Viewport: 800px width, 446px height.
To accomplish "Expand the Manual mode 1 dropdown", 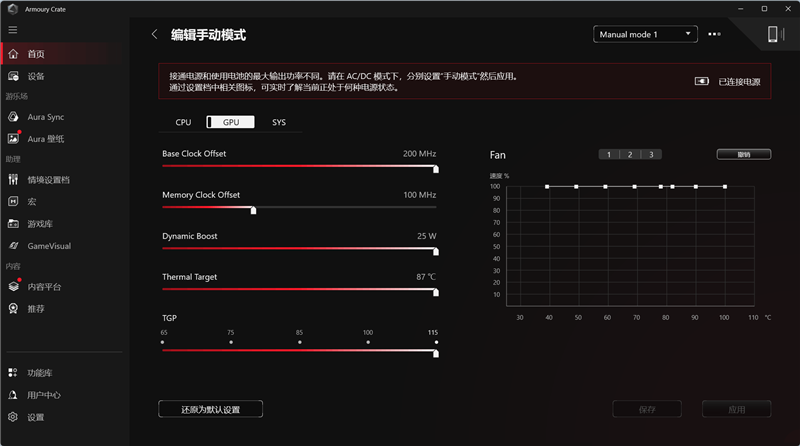I will click(x=645, y=34).
